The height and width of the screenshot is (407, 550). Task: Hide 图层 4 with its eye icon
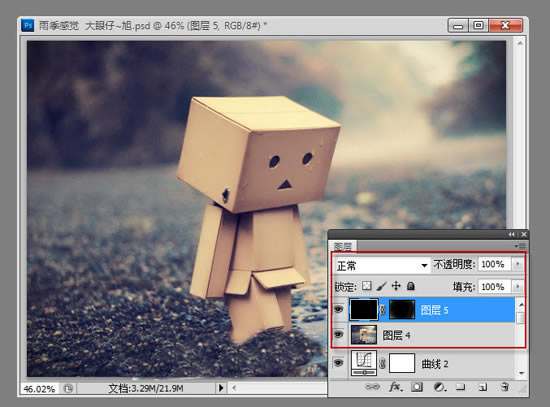pyautogui.click(x=338, y=334)
